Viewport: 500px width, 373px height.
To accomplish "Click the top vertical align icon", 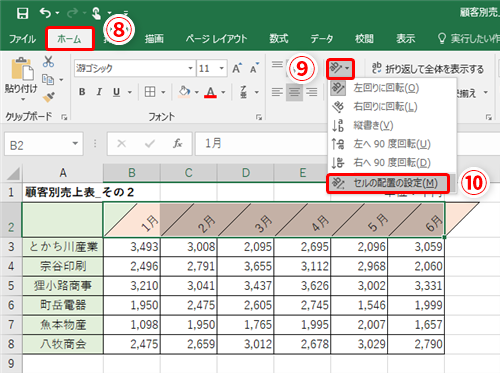I will 277,64.
